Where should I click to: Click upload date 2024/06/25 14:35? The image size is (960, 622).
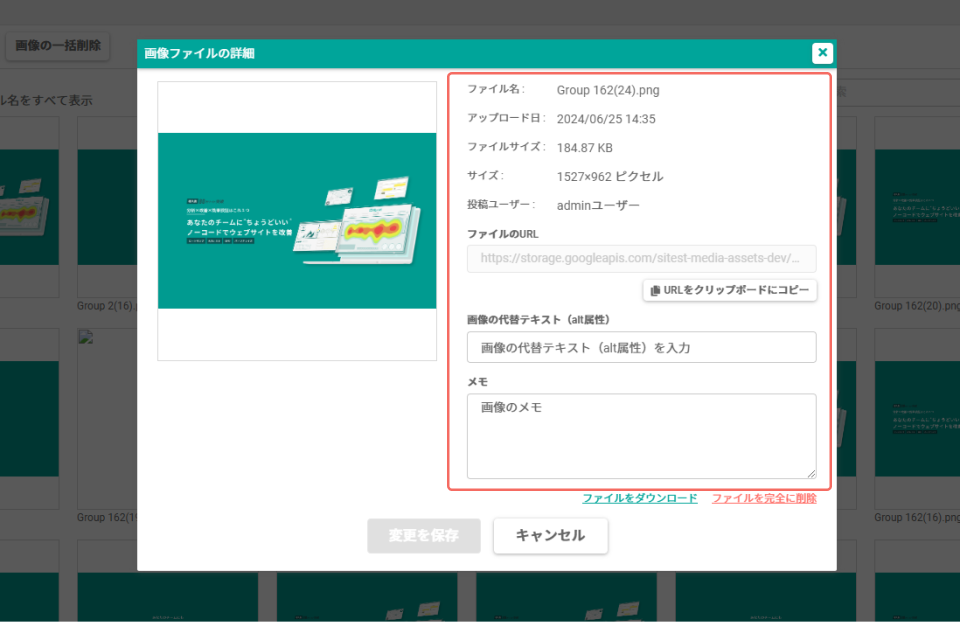(x=606, y=119)
